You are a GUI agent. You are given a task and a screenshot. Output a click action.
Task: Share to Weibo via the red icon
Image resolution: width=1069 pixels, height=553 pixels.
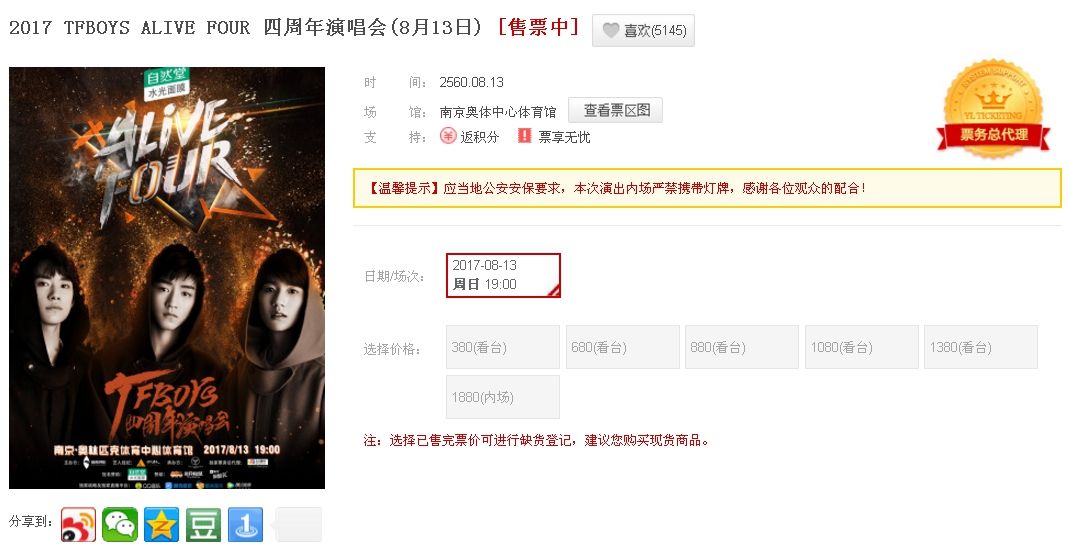click(x=78, y=524)
